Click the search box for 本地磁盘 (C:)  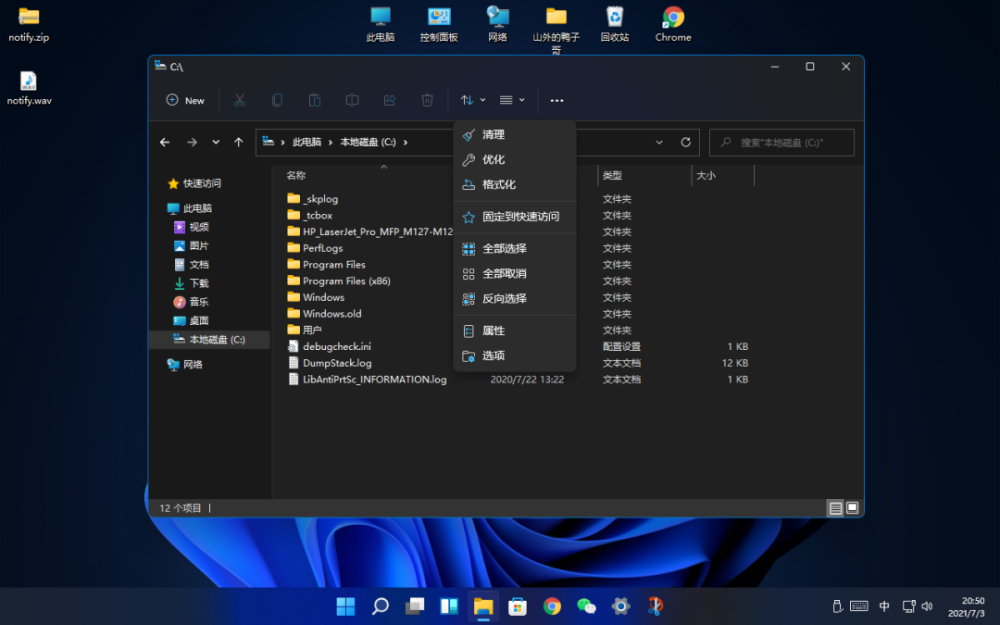[x=782, y=142]
